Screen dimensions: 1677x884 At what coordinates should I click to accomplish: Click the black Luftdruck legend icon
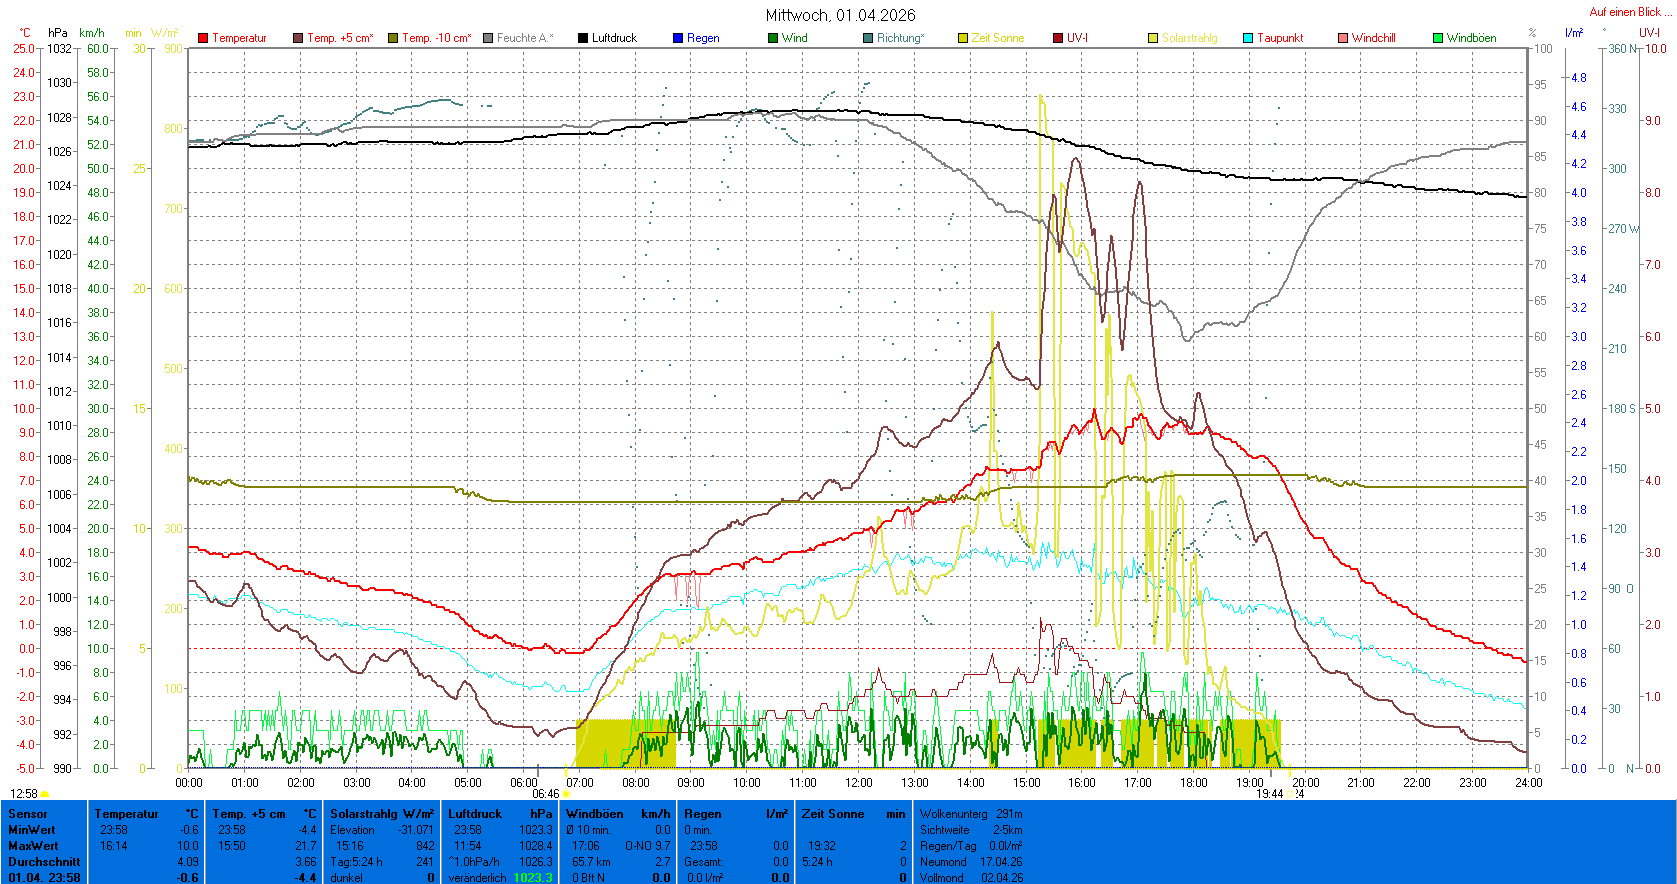583,38
